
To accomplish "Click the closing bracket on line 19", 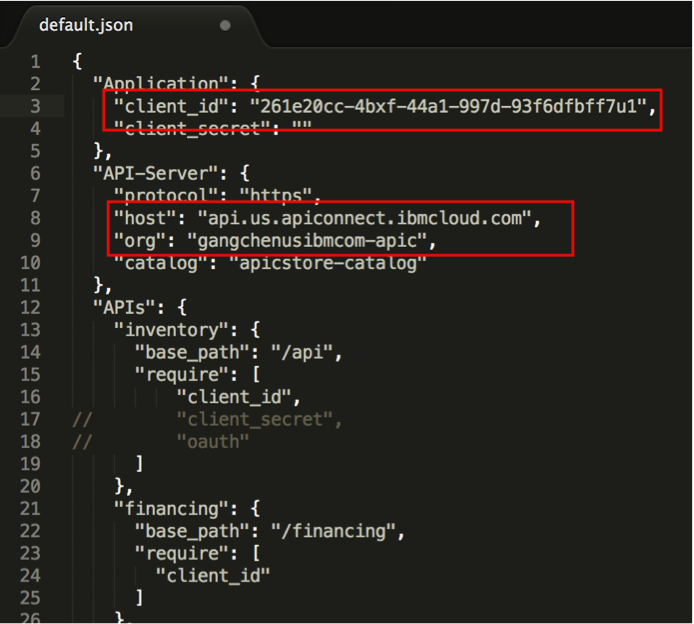I will click(x=139, y=464).
